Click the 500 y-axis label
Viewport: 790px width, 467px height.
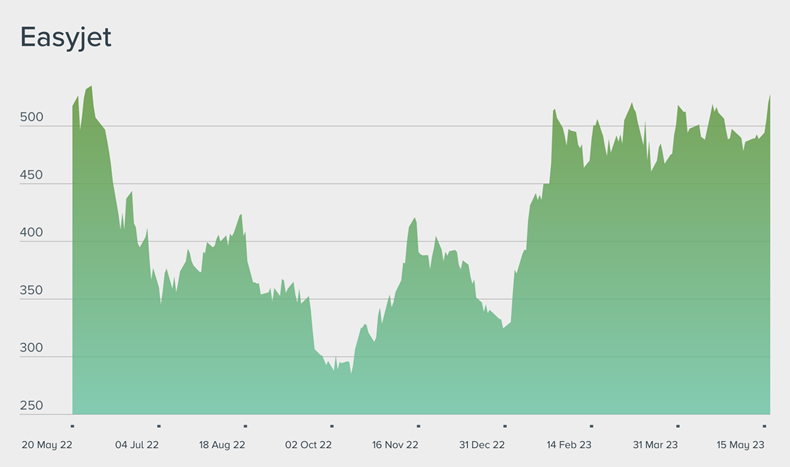[x=32, y=117]
